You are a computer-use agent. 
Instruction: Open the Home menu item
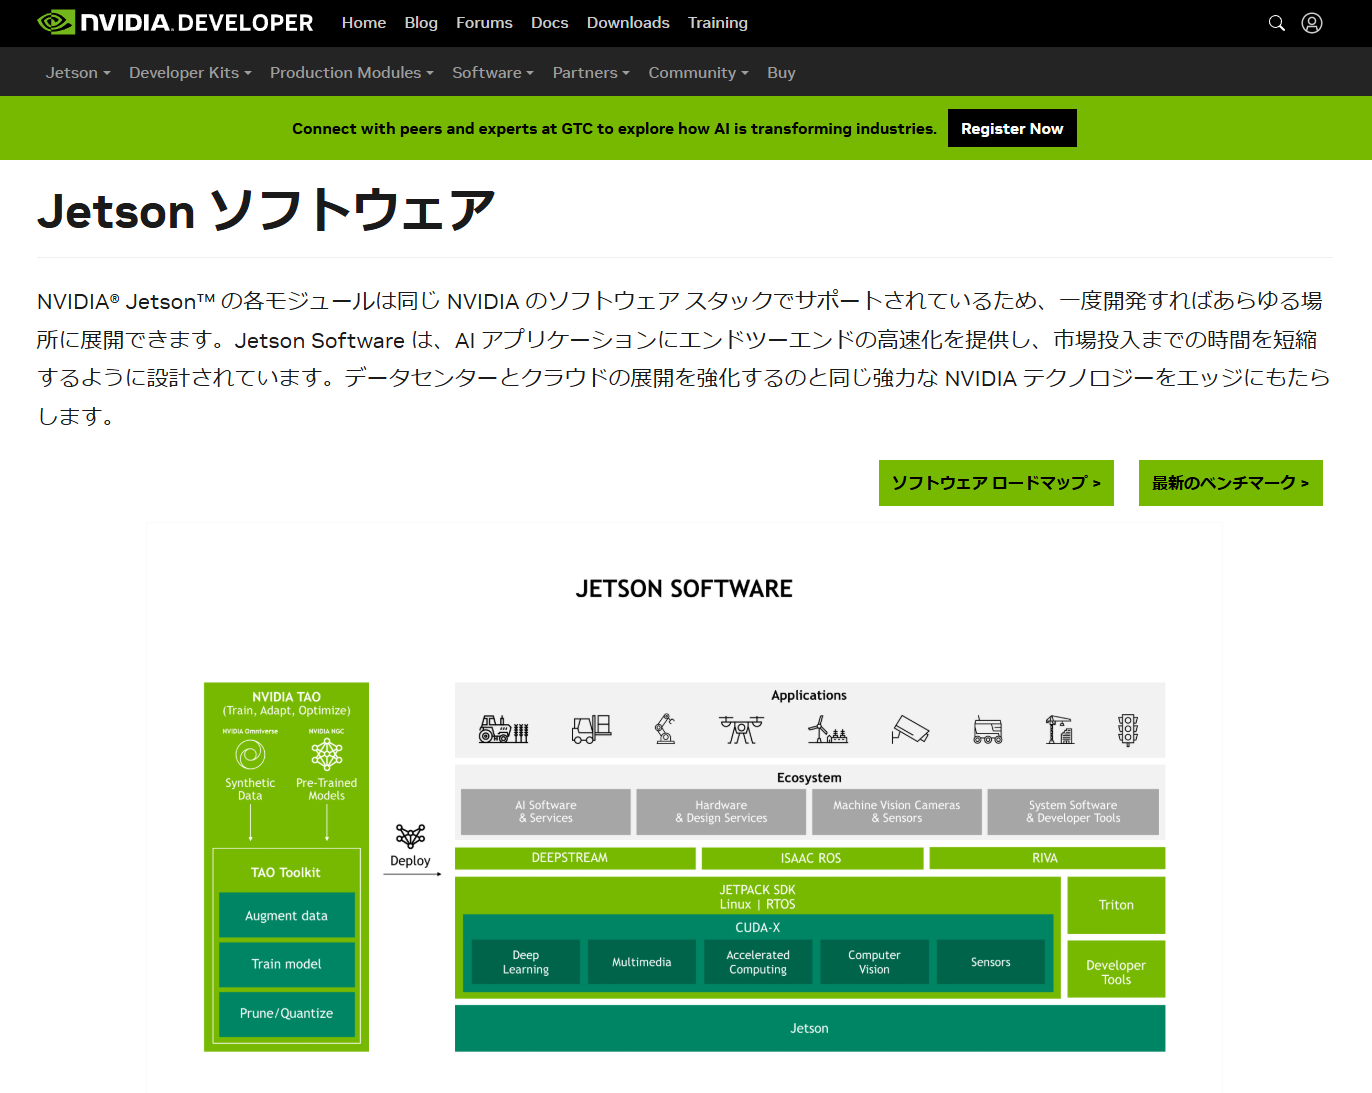[x=363, y=22]
